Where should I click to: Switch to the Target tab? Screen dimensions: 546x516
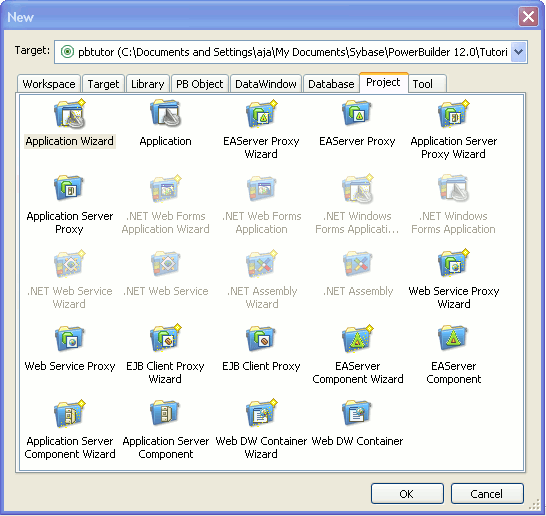[x=103, y=84]
